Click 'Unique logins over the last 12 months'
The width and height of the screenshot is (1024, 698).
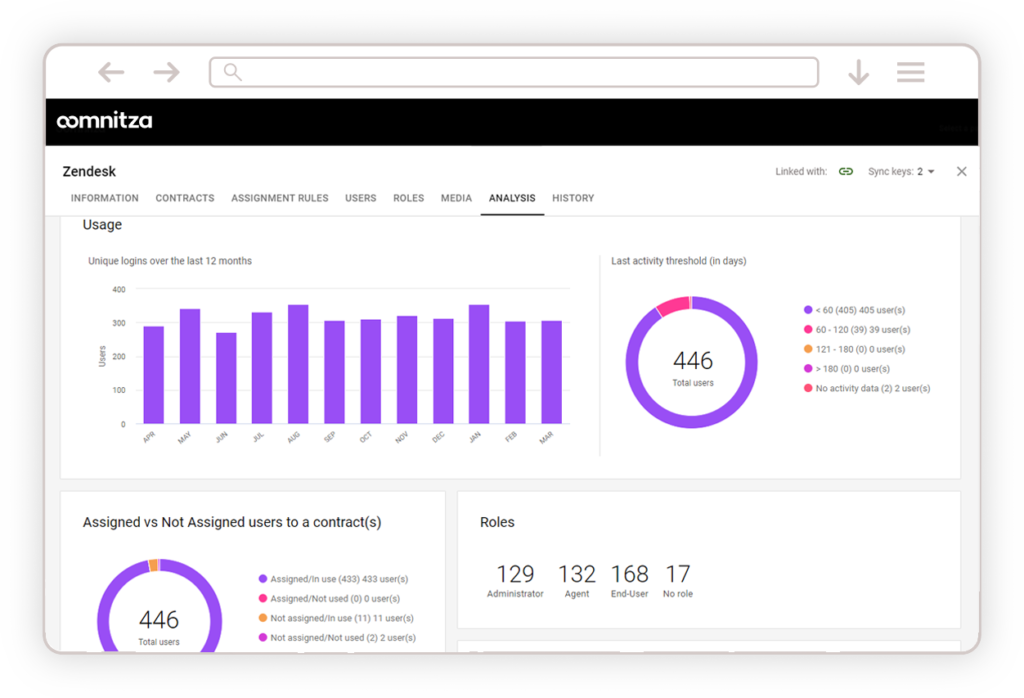(170, 261)
